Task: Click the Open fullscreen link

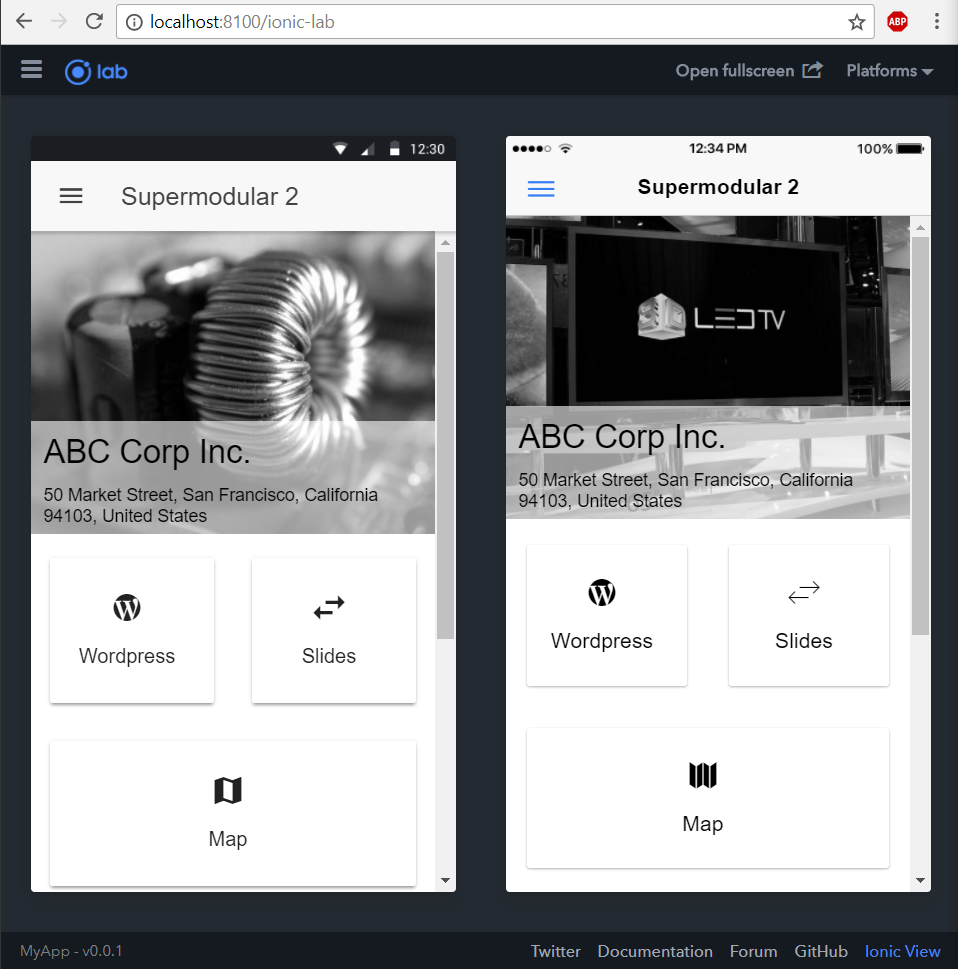Action: [748, 70]
